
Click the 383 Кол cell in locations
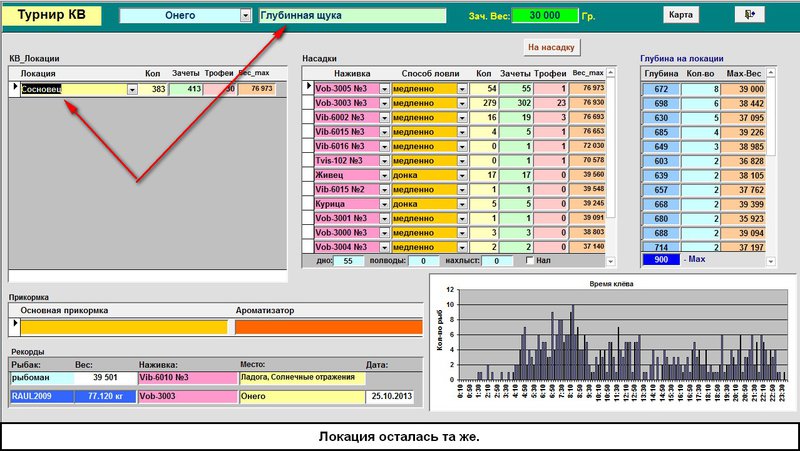(x=153, y=89)
